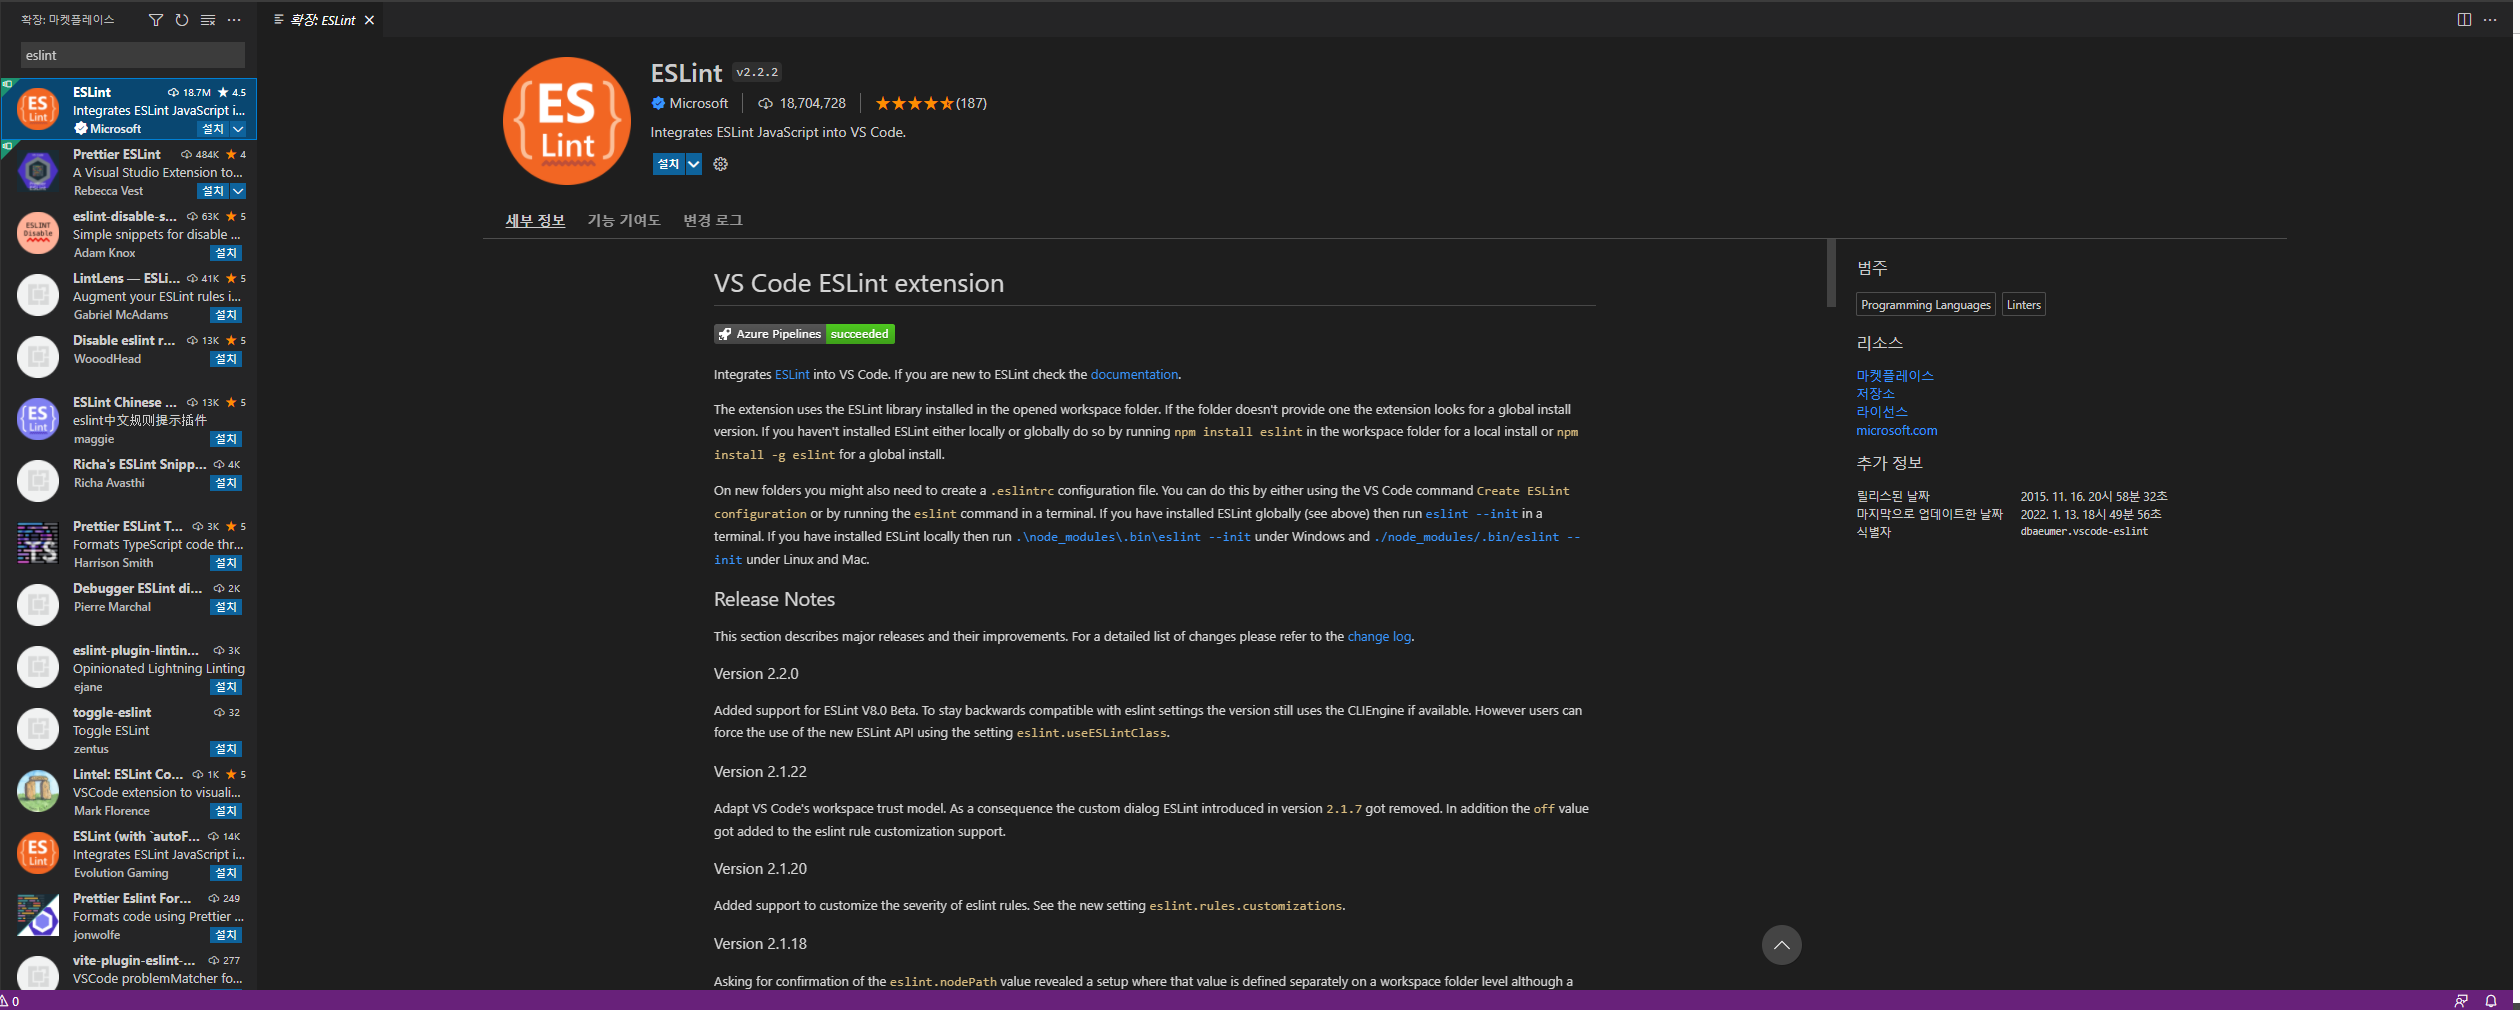Image resolution: width=2520 pixels, height=1010 pixels.
Task: Click the 2015. 11. 16. release date
Action: click(x=2094, y=496)
